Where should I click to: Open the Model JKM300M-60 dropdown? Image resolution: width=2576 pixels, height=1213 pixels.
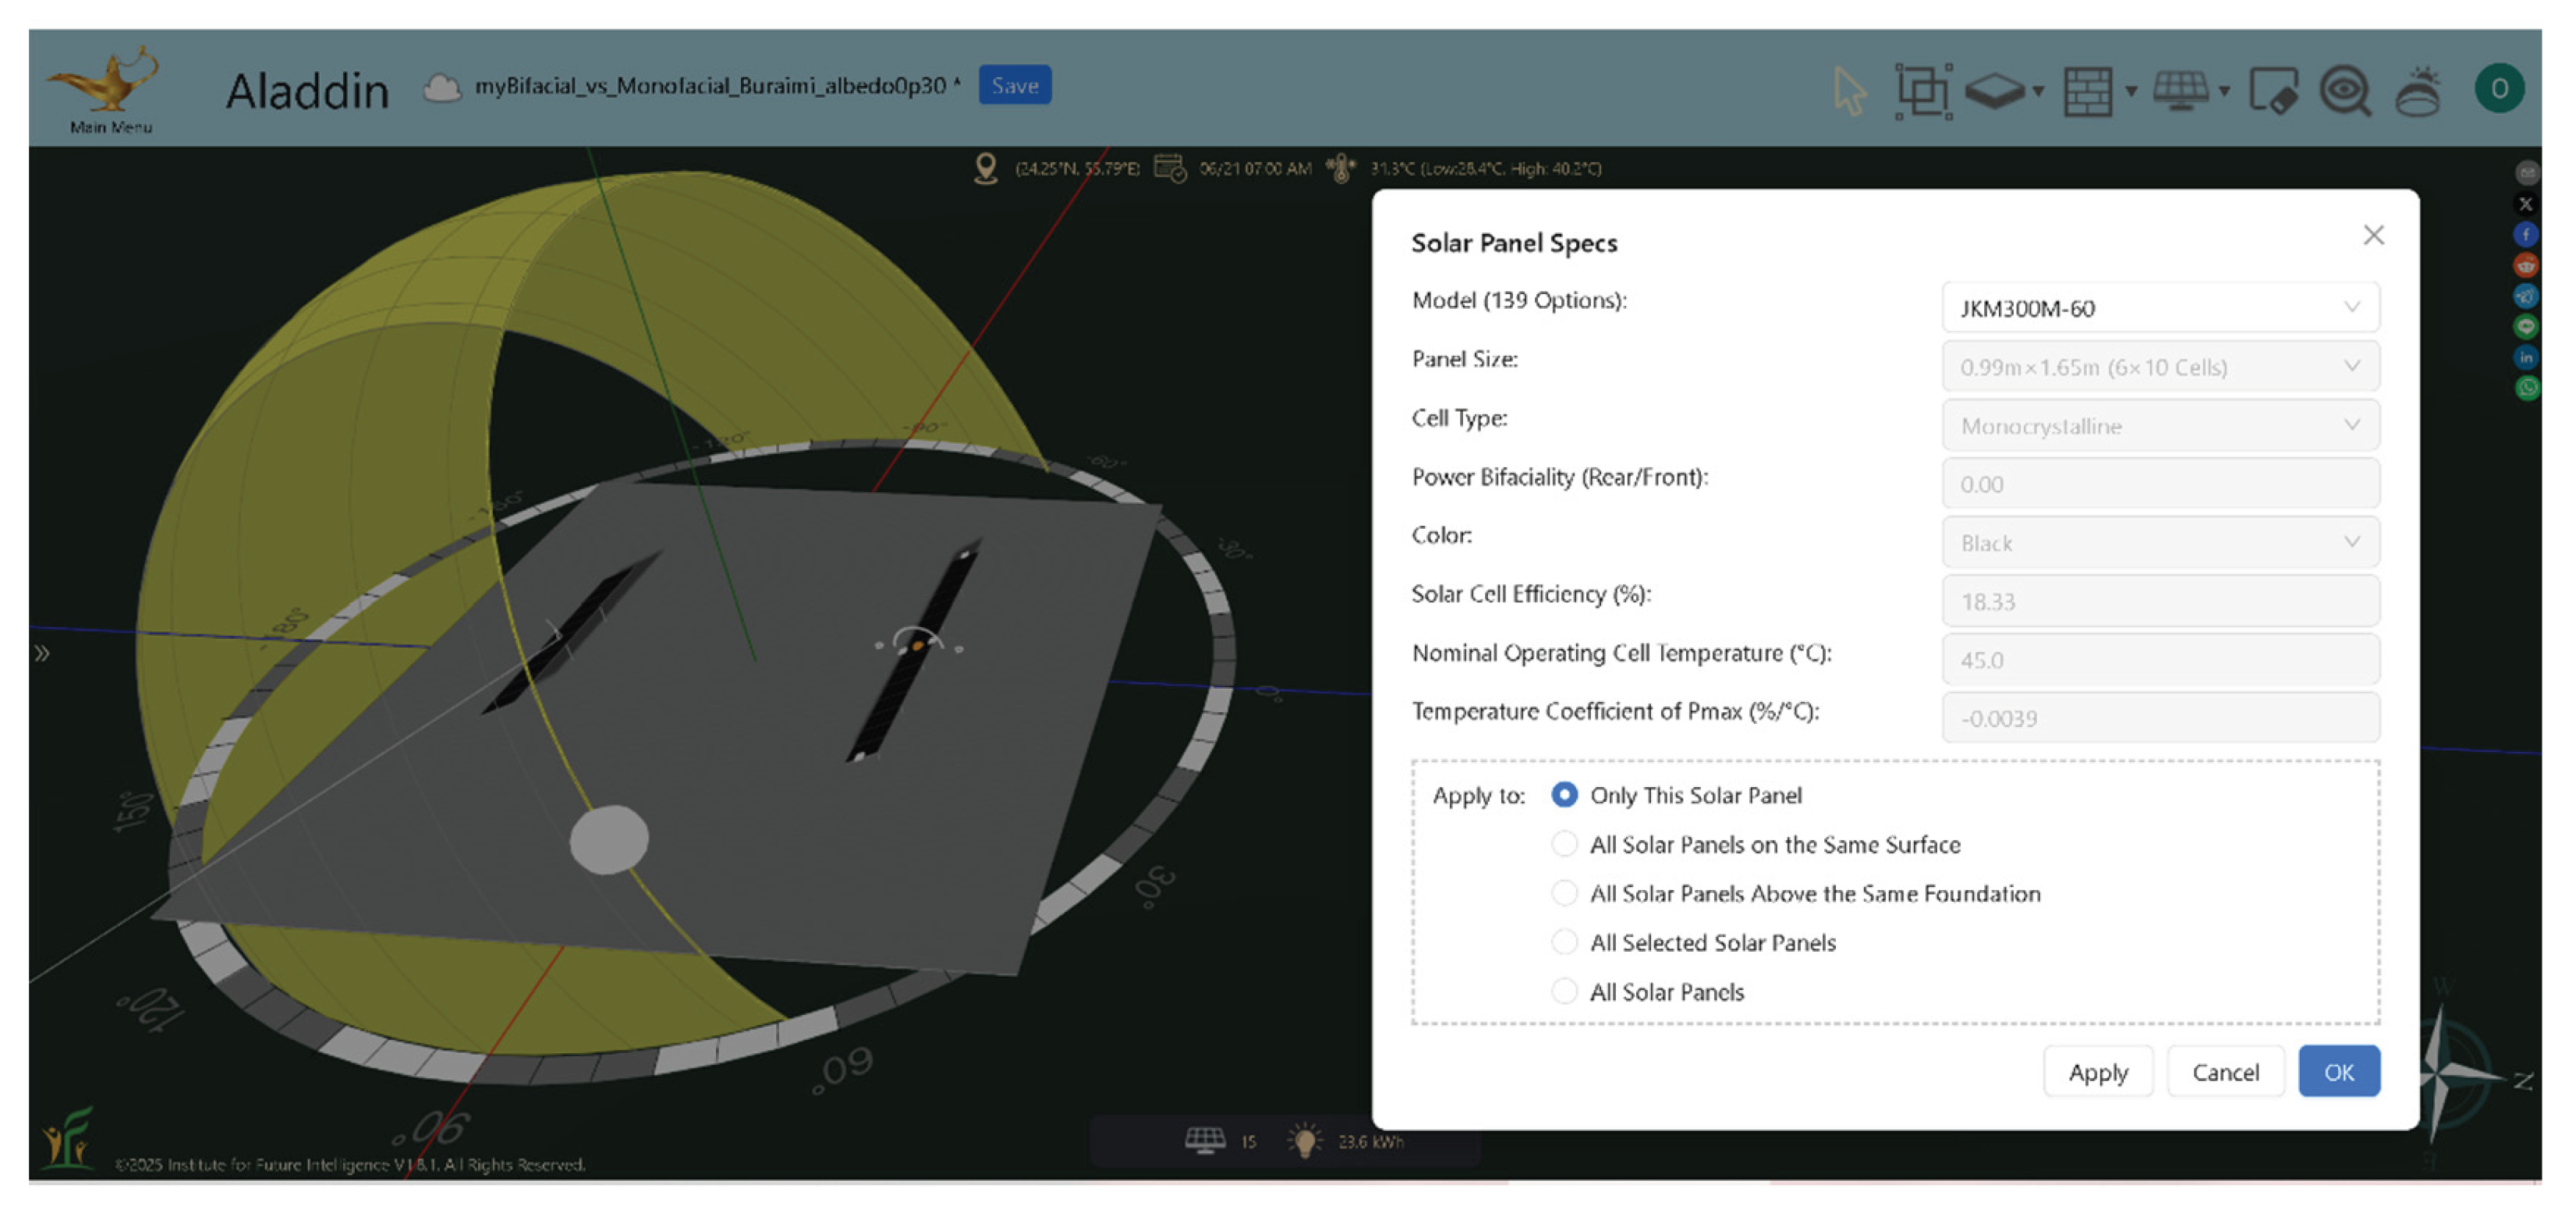(2160, 308)
